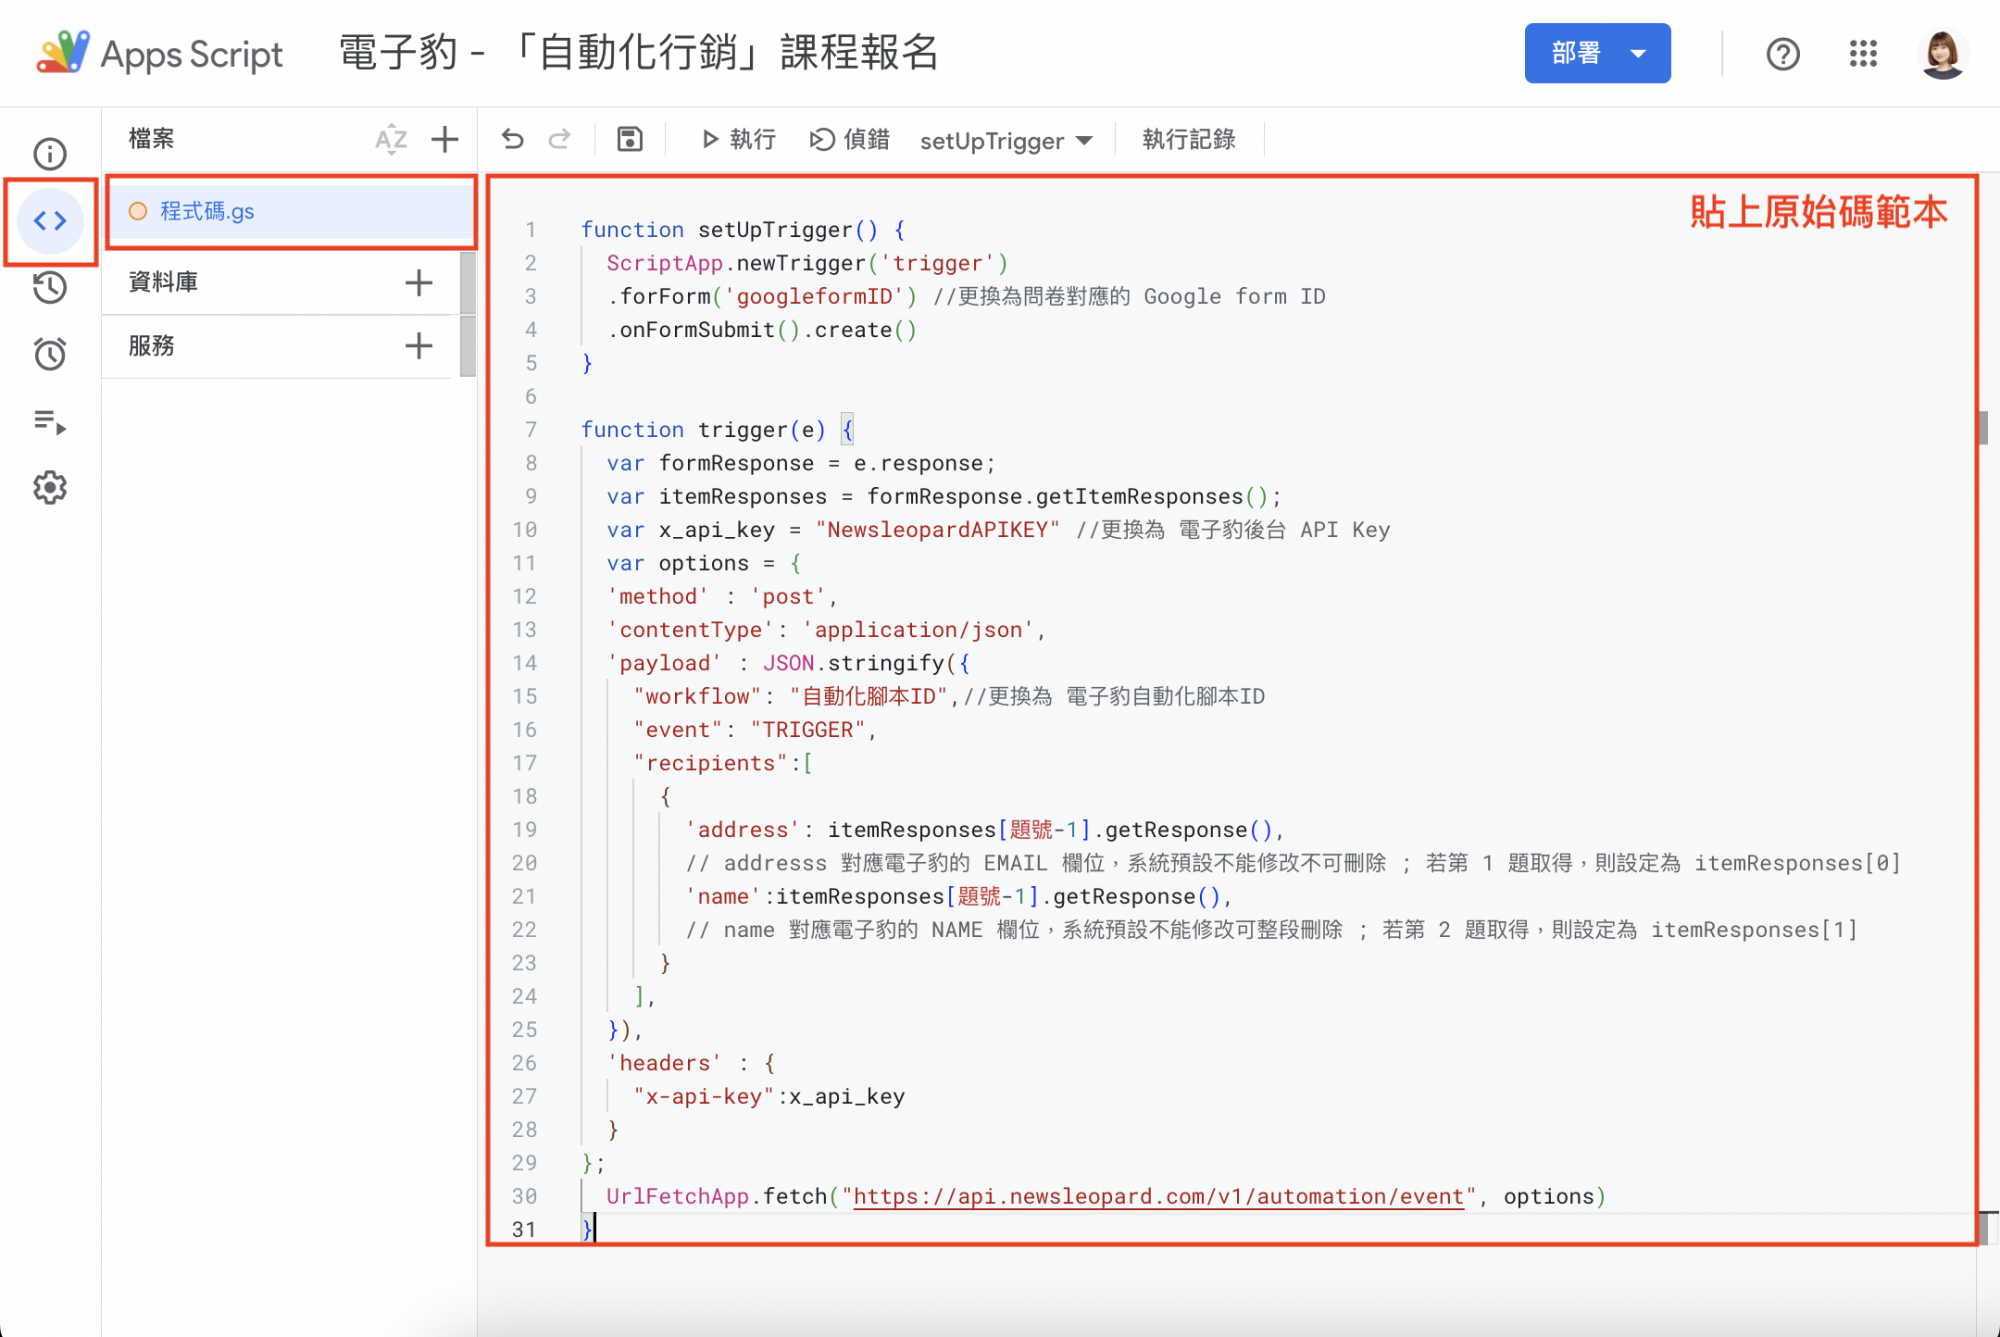Save project with floppy disk icon
The image size is (2000, 1337).
(x=629, y=139)
